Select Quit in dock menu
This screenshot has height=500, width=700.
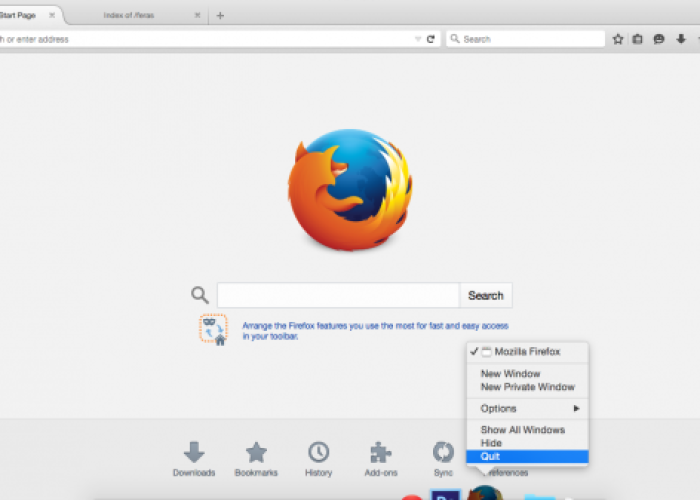[x=528, y=456]
